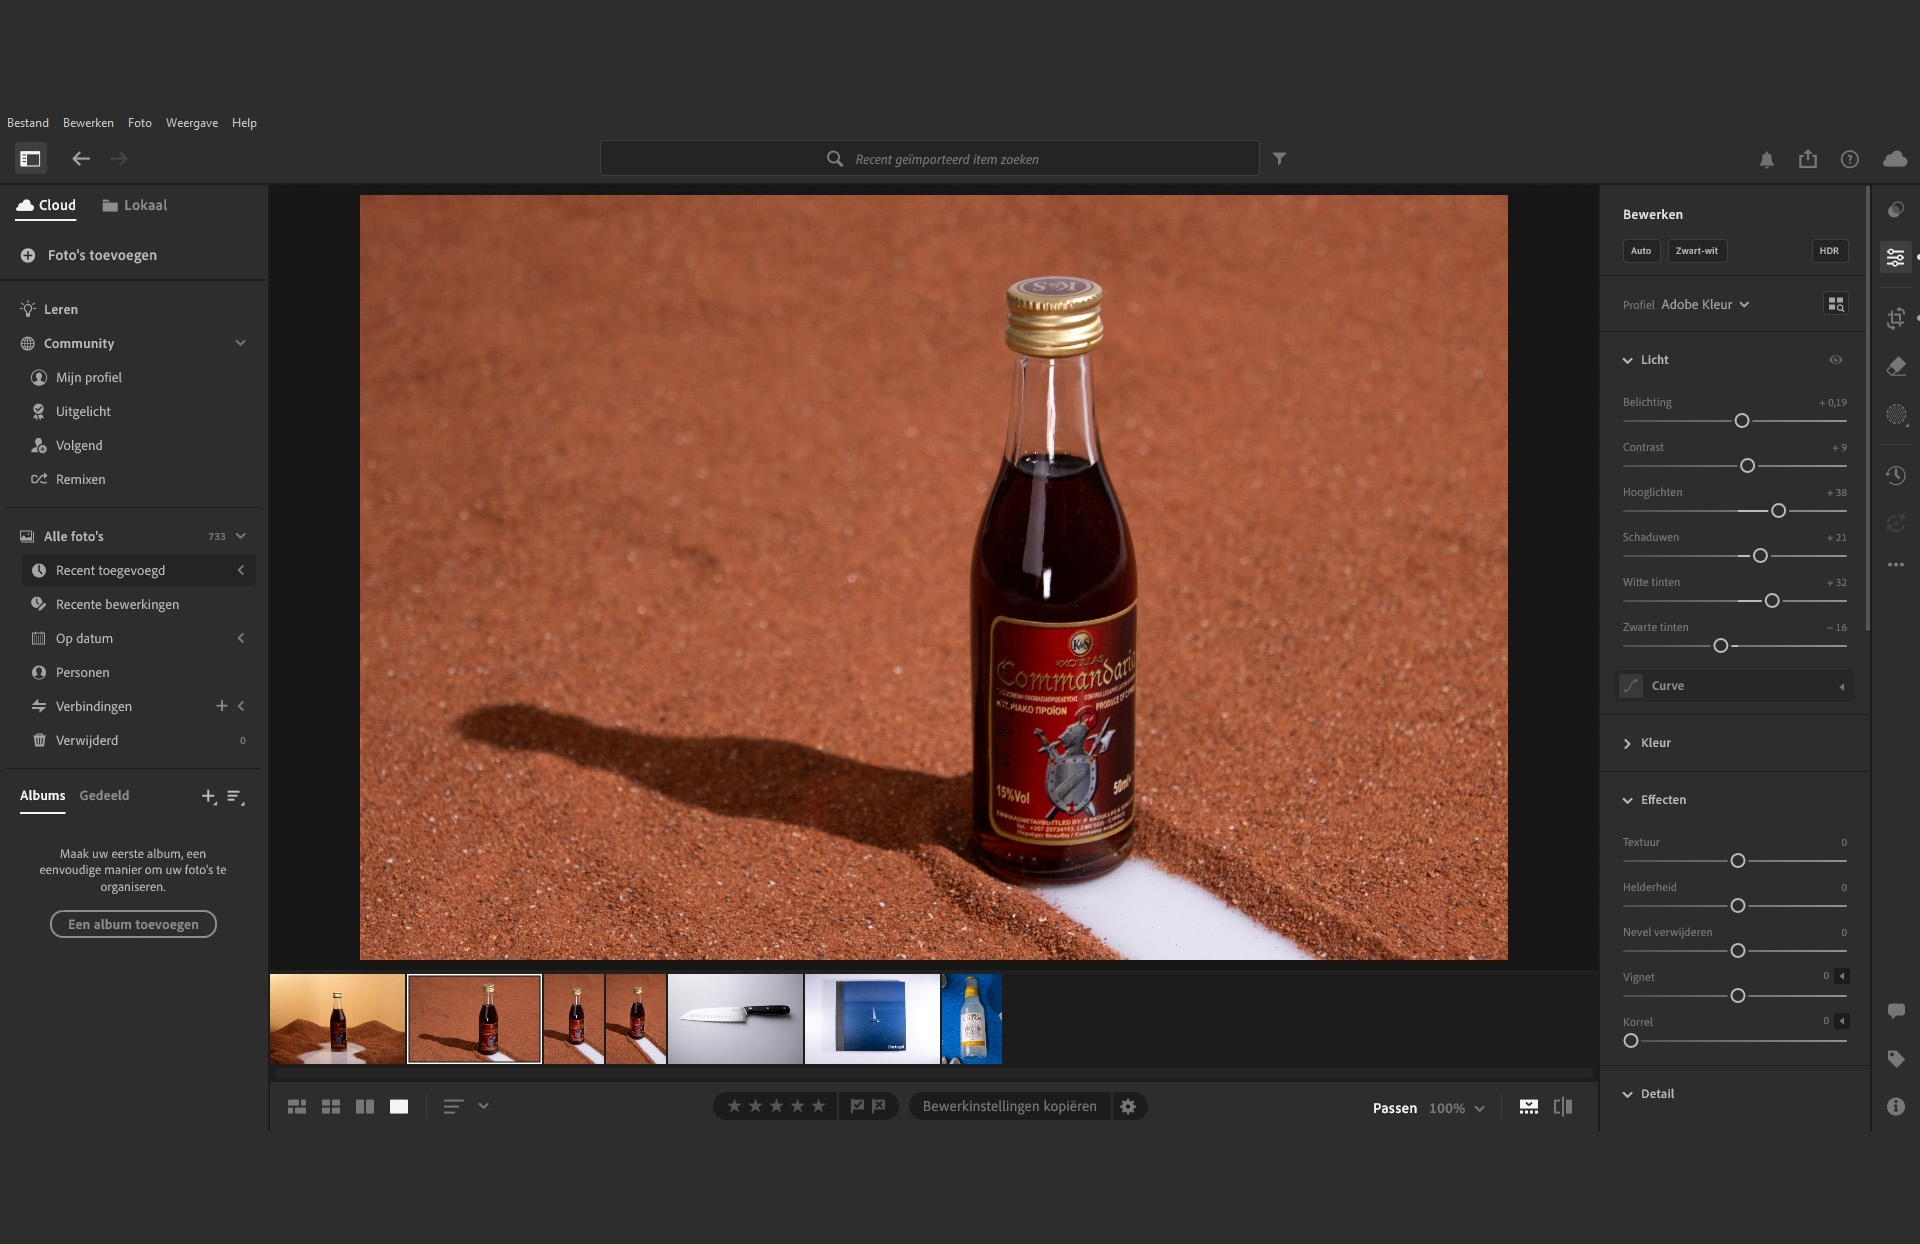Flag photo as rejected
The height and width of the screenshot is (1244, 1920).
[879, 1106]
